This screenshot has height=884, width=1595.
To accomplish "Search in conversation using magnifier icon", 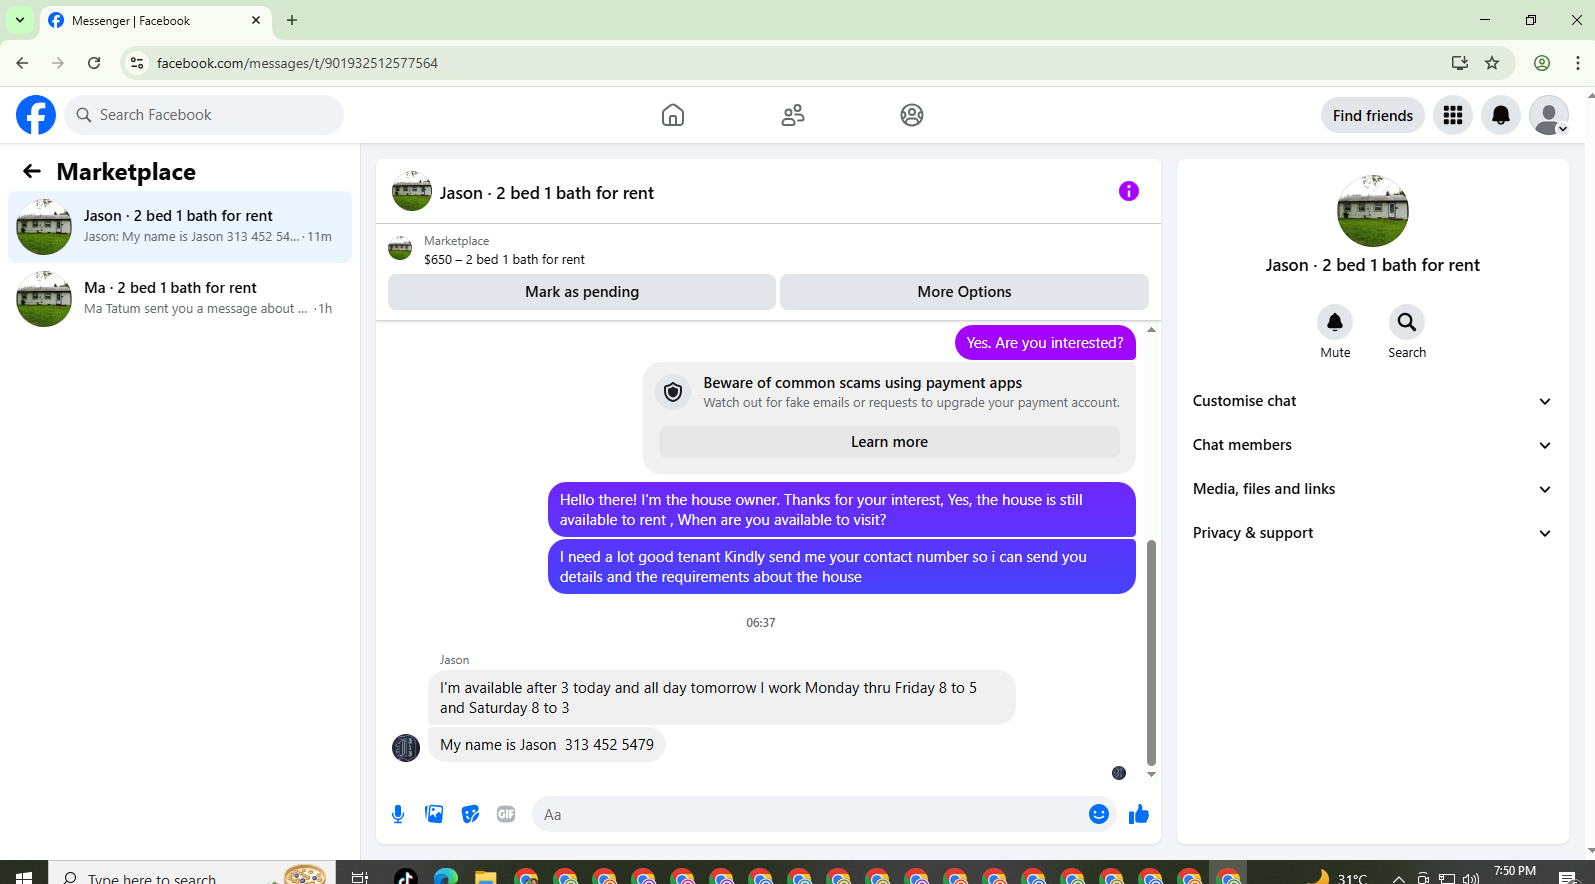I will click(1407, 322).
